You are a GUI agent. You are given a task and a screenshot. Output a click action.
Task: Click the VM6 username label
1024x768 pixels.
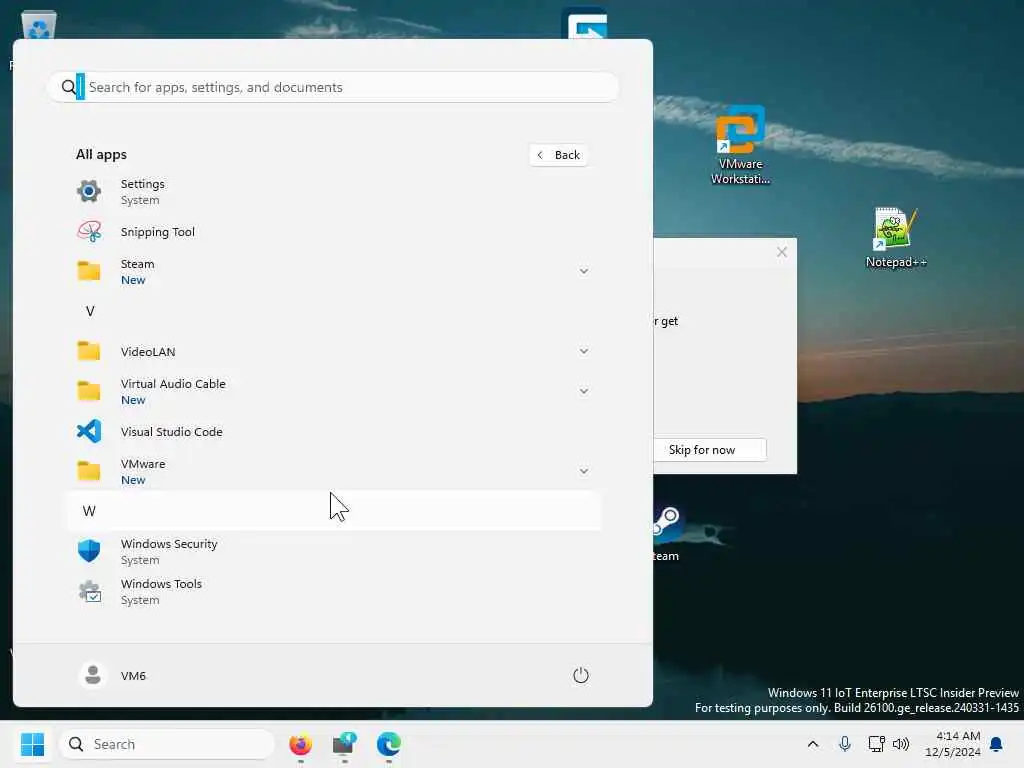pyautogui.click(x=133, y=676)
